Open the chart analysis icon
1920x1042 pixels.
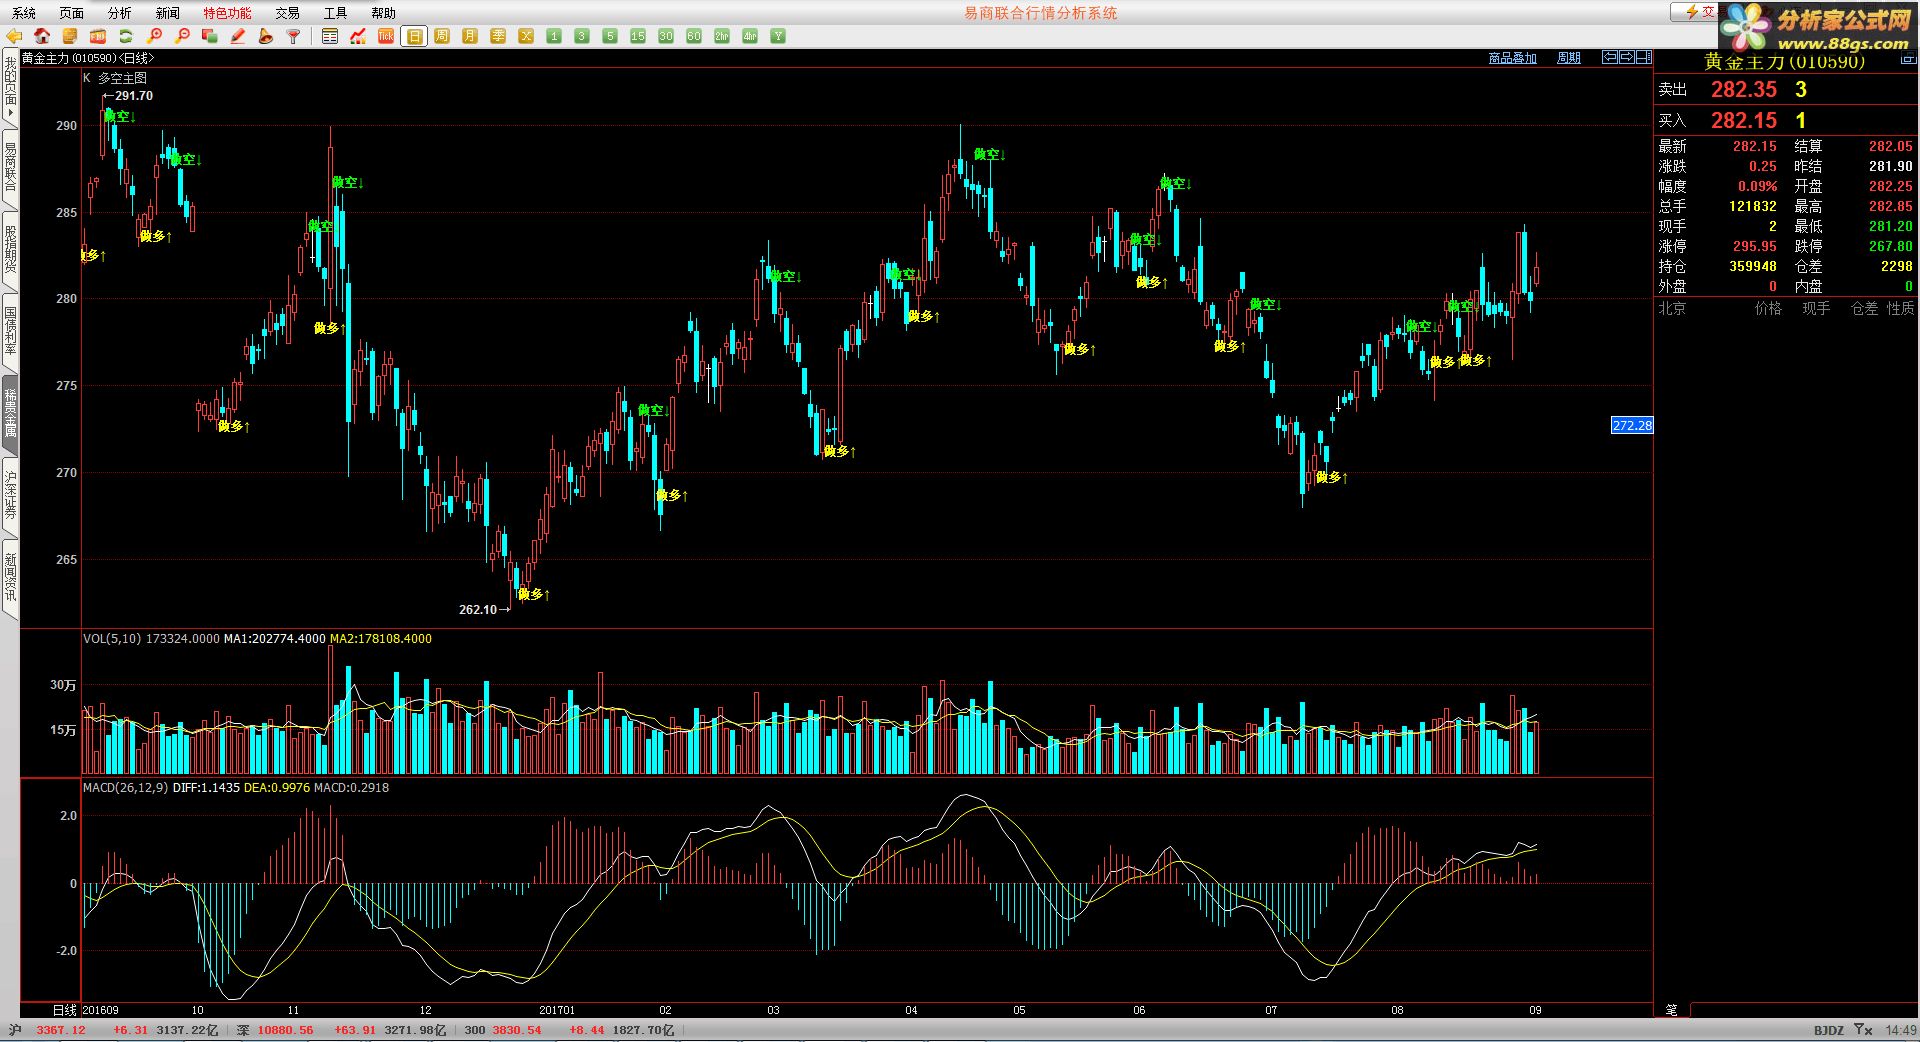point(358,36)
